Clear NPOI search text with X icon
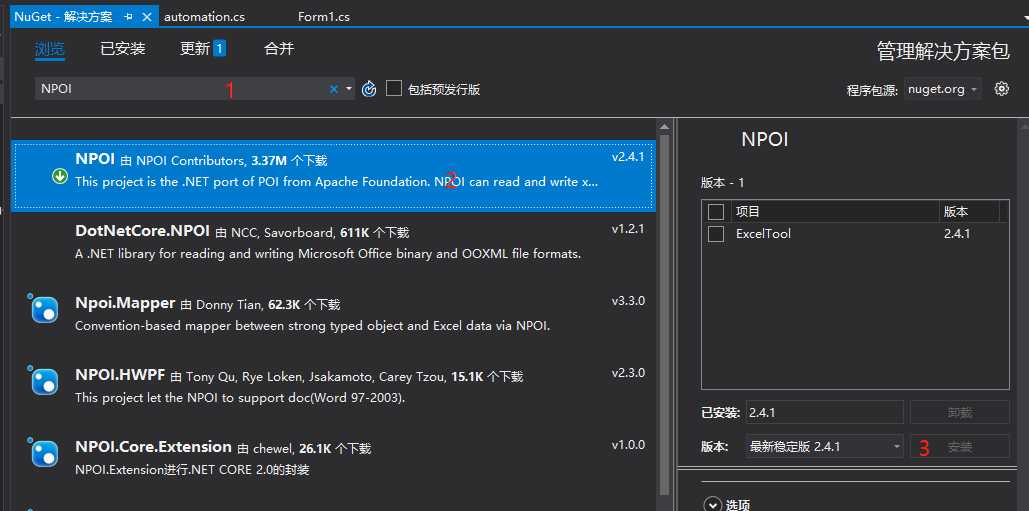 (333, 89)
